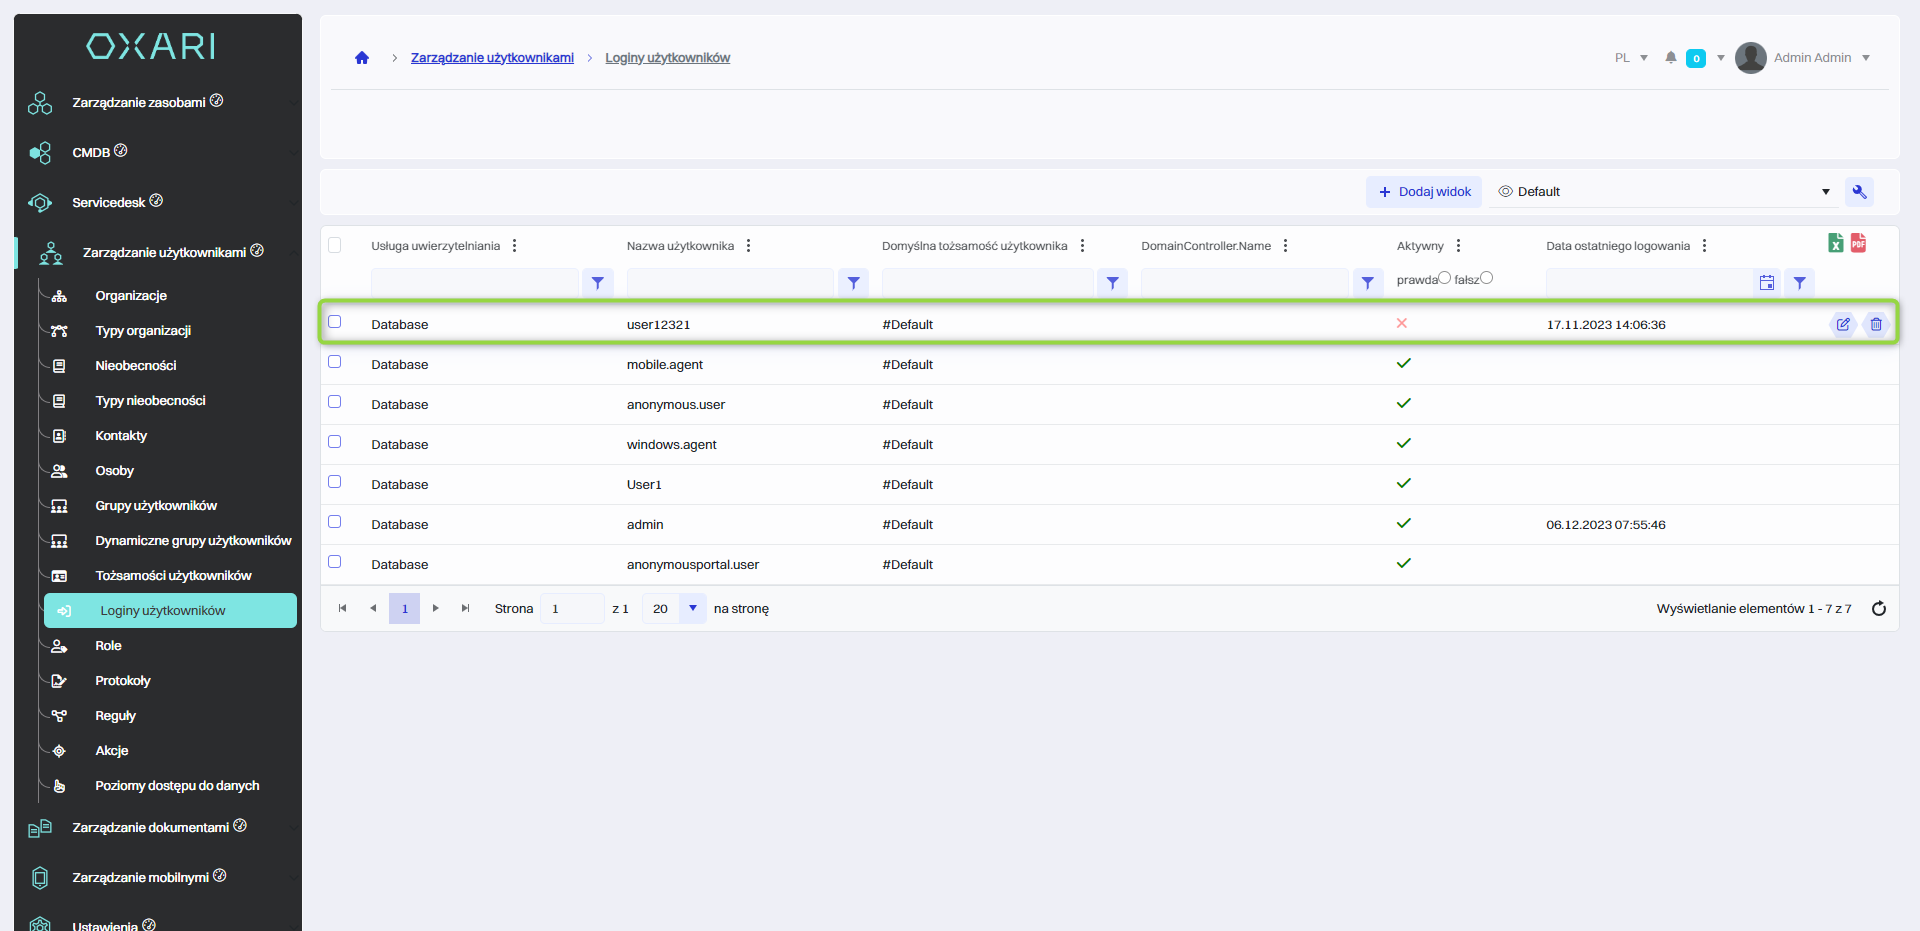This screenshot has width=1920, height=931.
Task: Tick the select-all header checkbox
Action: [x=335, y=245]
